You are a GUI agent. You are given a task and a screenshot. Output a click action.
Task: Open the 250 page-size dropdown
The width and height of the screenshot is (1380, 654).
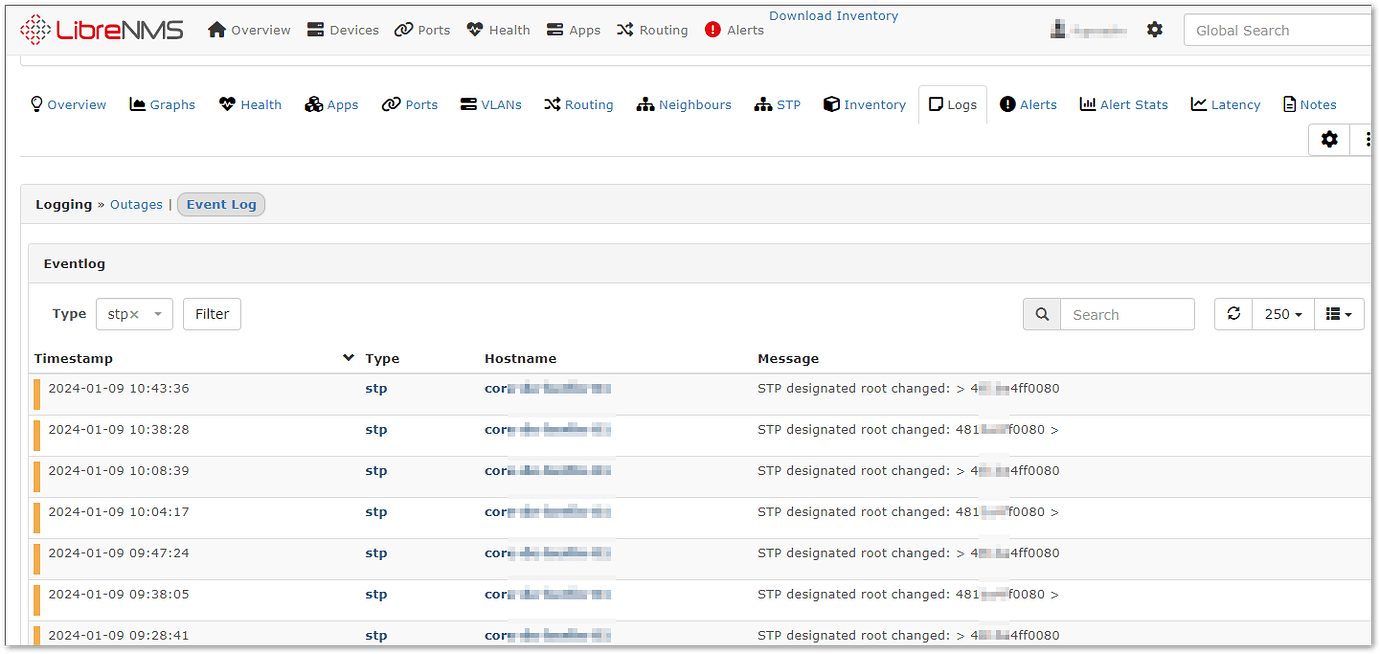[x=1282, y=313]
